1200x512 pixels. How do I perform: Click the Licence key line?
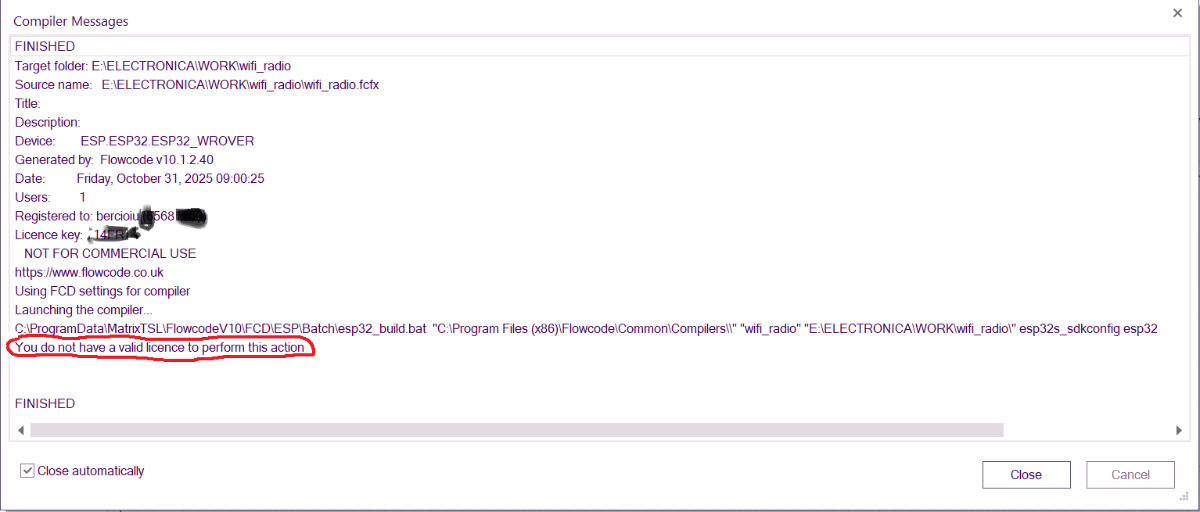point(75,235)
